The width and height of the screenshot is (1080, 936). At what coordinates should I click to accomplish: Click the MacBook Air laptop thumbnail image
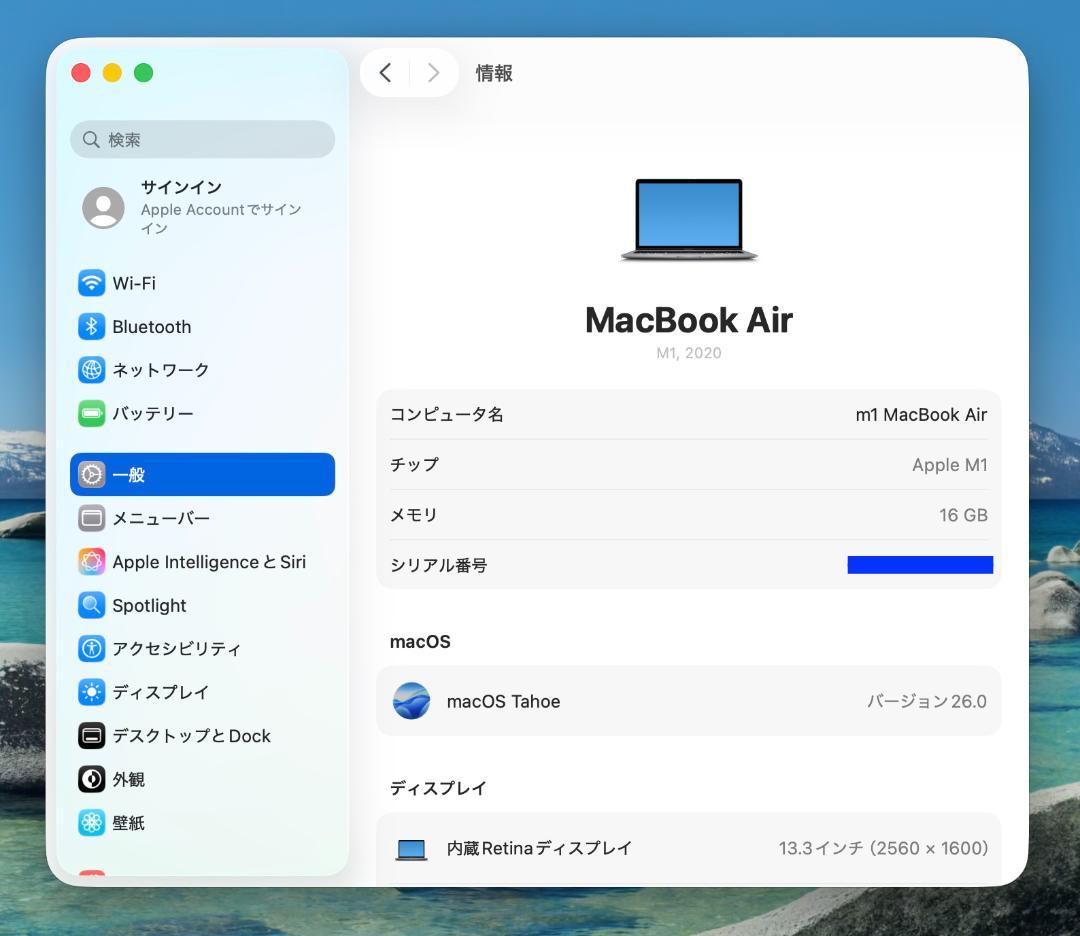688,216
